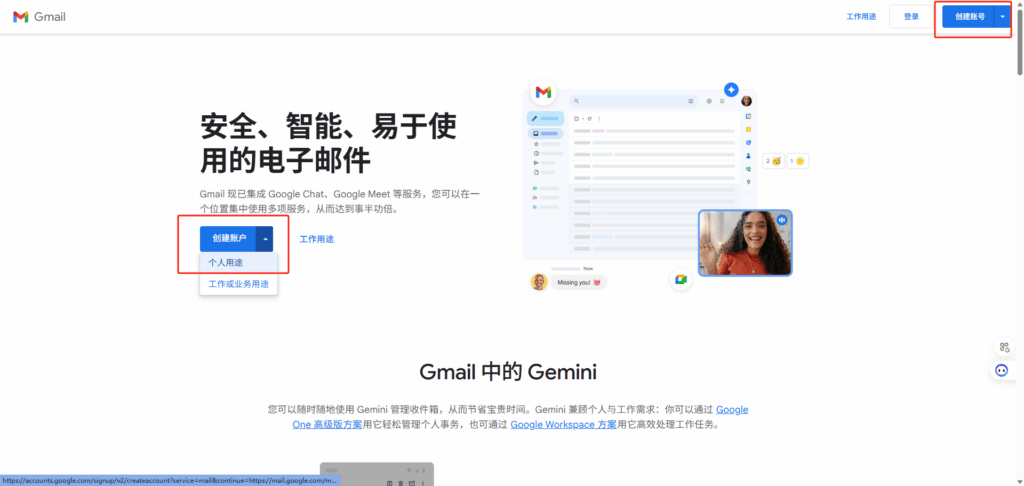The height and width of the screenshot is (486, 1024).
Task: Click the waving woman video call thumbnail
Action: [745, 243]
